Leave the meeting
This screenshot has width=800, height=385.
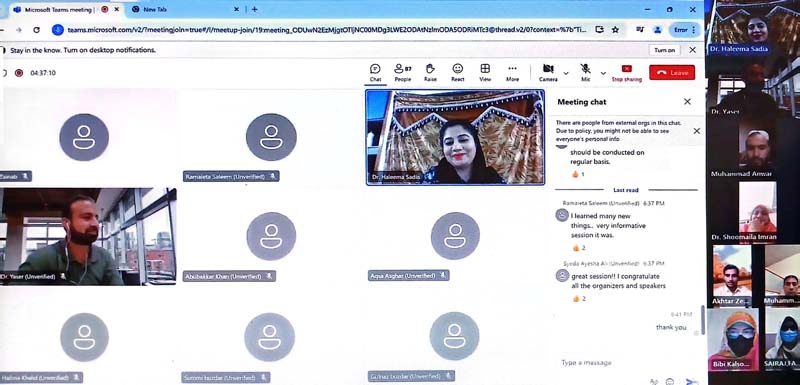click(x=672, y=72)
